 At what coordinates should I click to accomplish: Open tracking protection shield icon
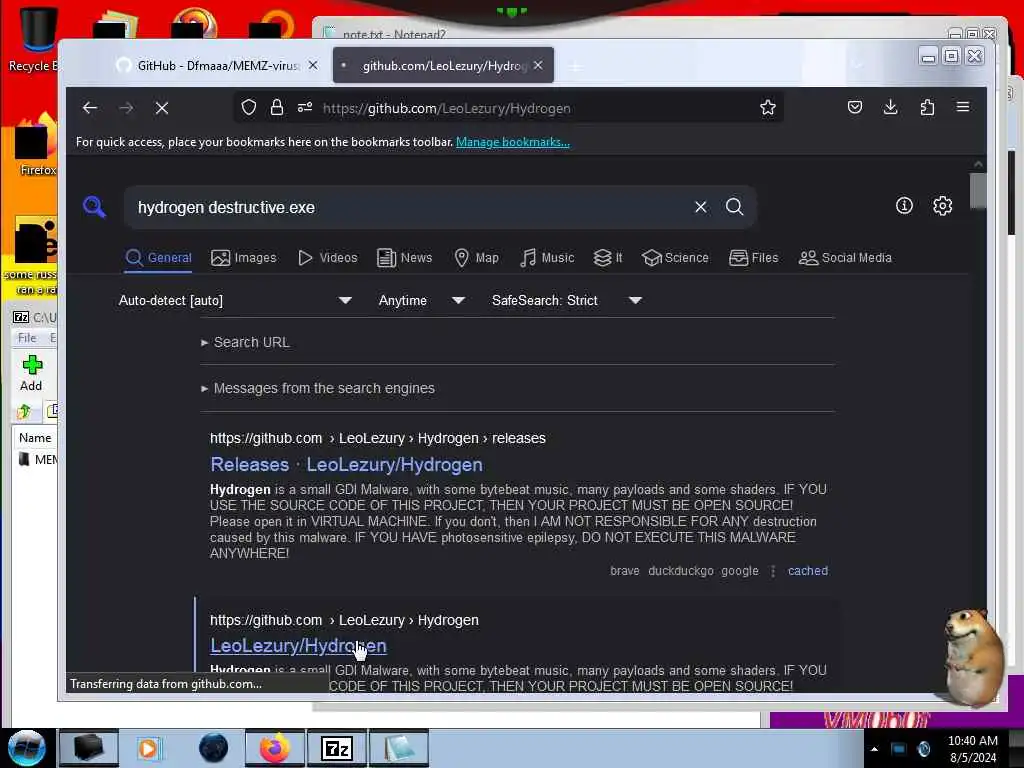pyautogui.click(x=249, y=107)
